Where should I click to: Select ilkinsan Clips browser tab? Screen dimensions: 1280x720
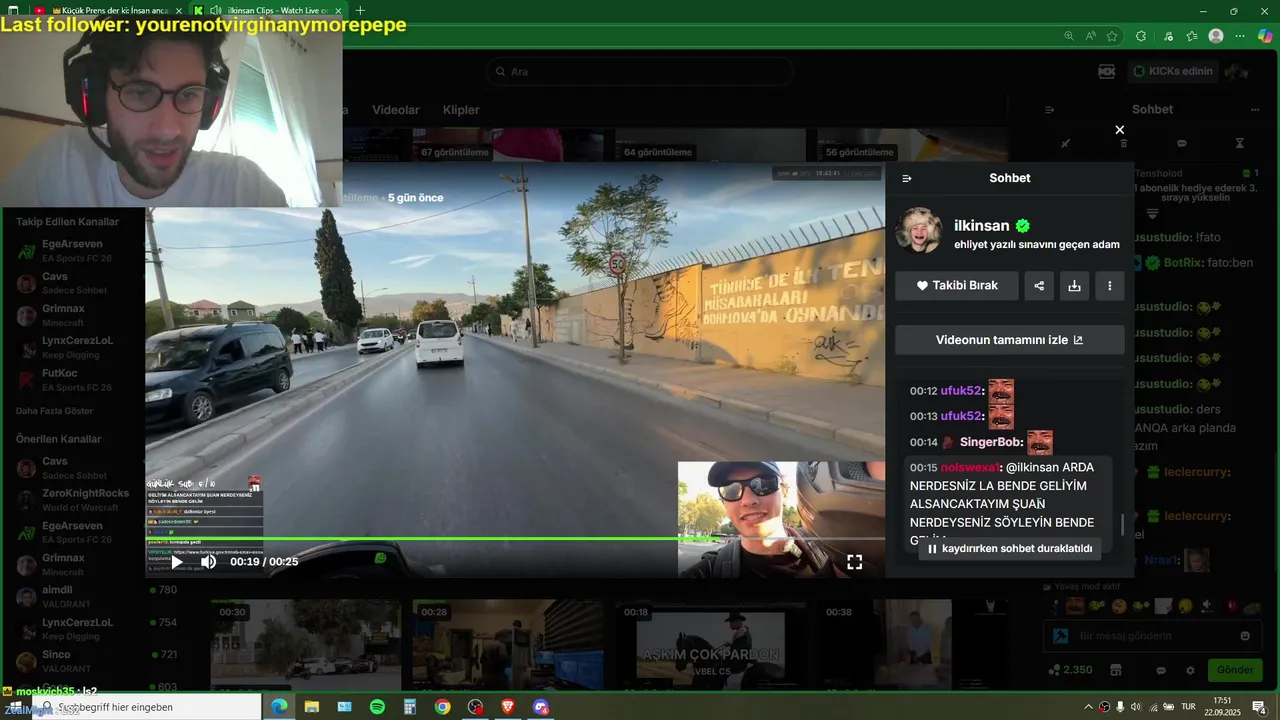coord(268,10)
